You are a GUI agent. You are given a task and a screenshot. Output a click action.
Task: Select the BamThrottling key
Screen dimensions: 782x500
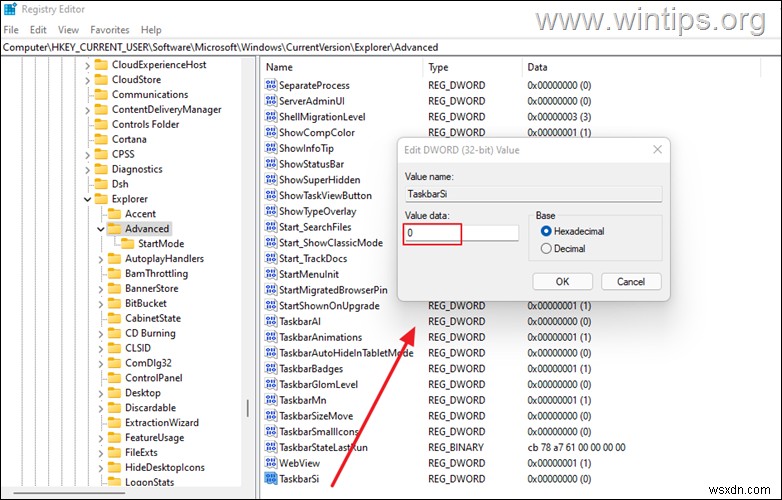[x=156, y=274]
